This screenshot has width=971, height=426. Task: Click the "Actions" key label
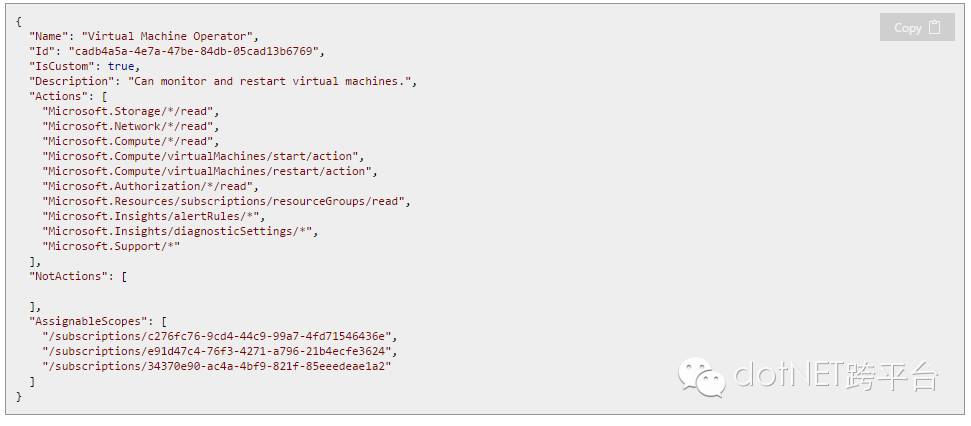(60, 96)
